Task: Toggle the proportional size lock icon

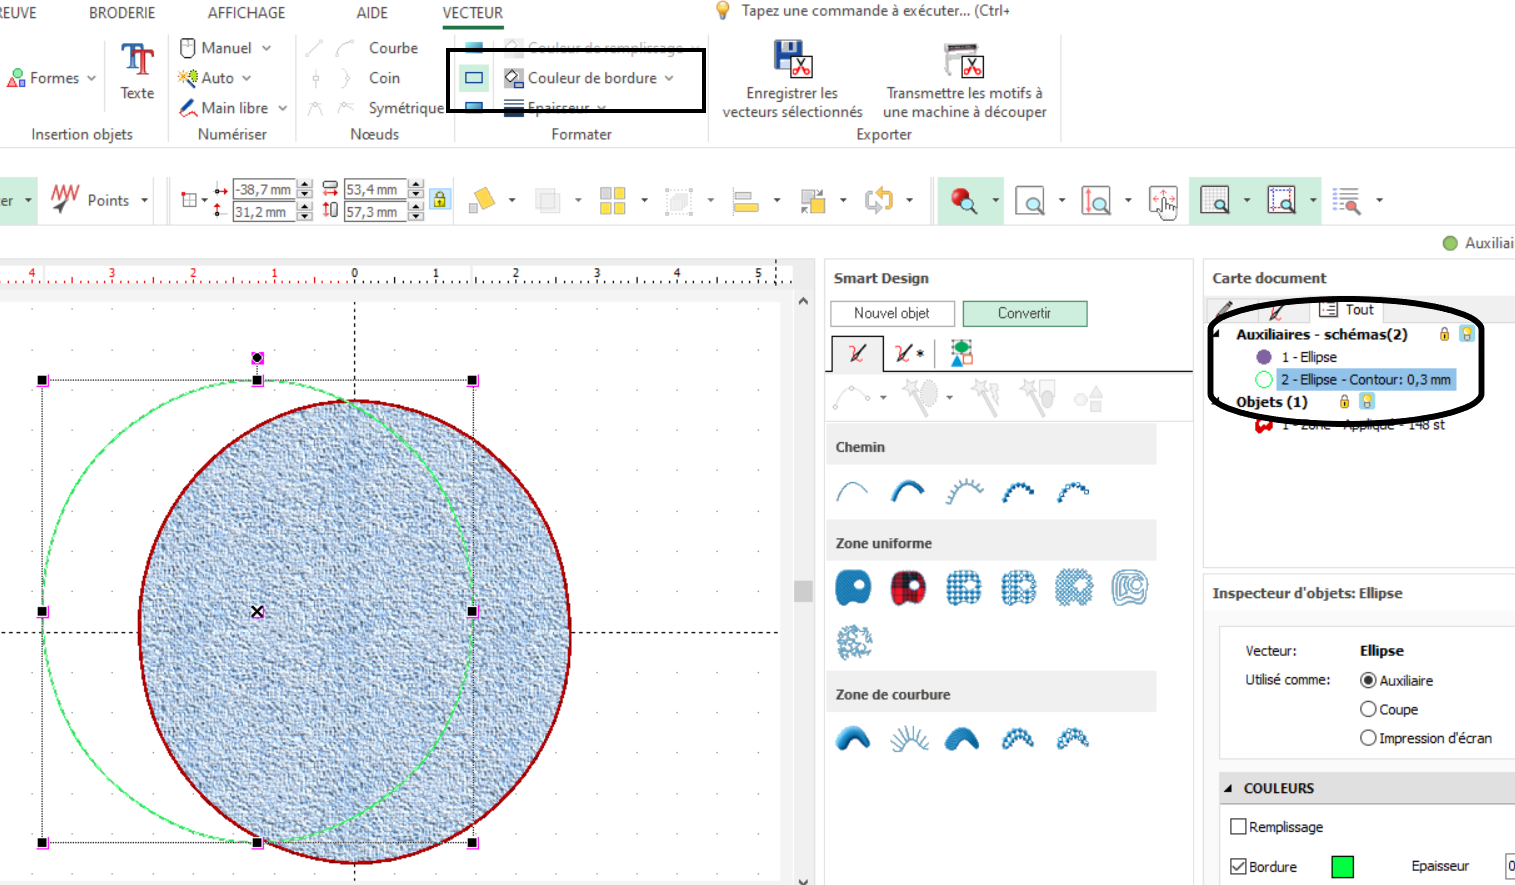Action: tap(439, 200)
